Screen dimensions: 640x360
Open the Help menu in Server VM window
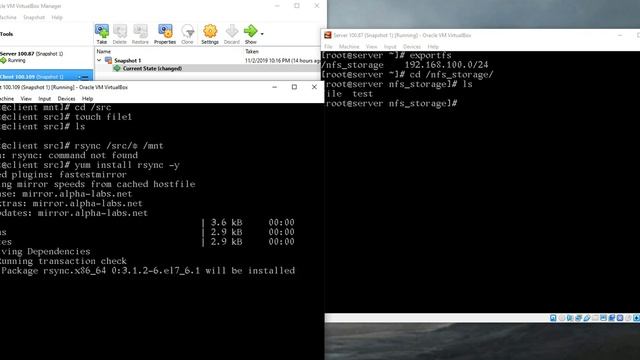433,47
